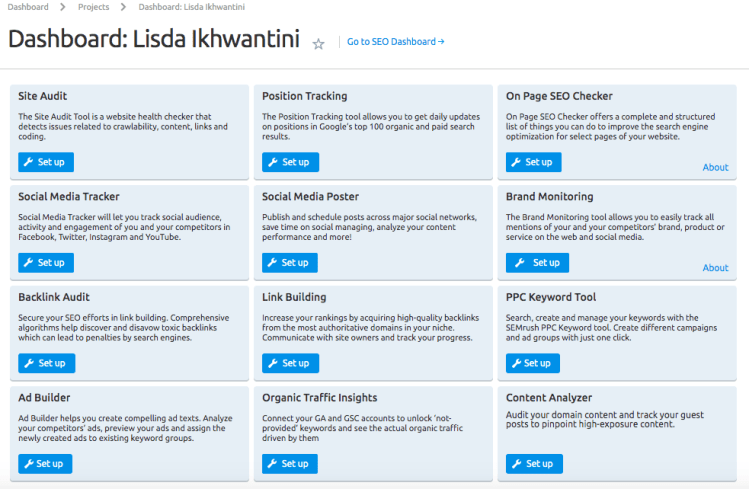Set up the PPC Keyword Tool
This screenshot has width=749, height=489.
[x=533, y=363]
